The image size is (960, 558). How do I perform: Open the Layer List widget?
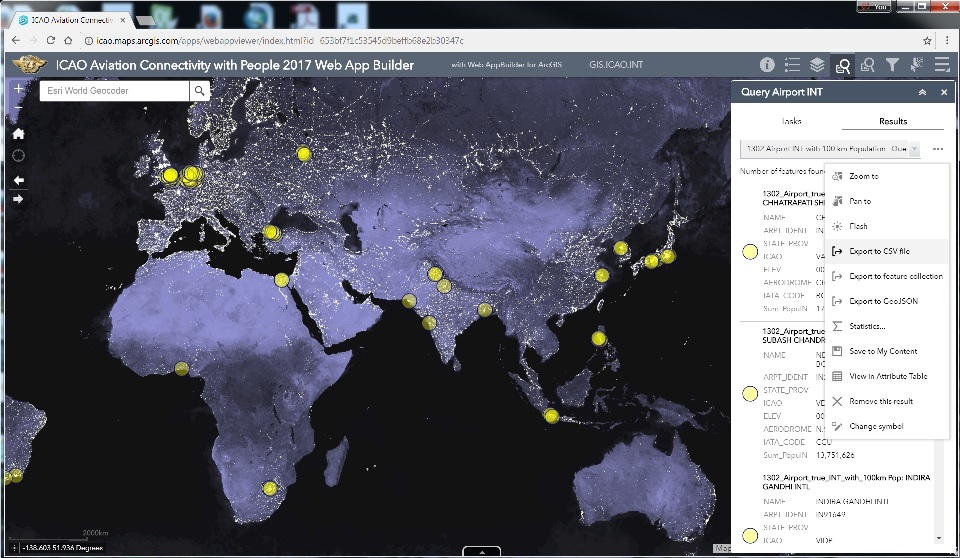tap(817, 65)
